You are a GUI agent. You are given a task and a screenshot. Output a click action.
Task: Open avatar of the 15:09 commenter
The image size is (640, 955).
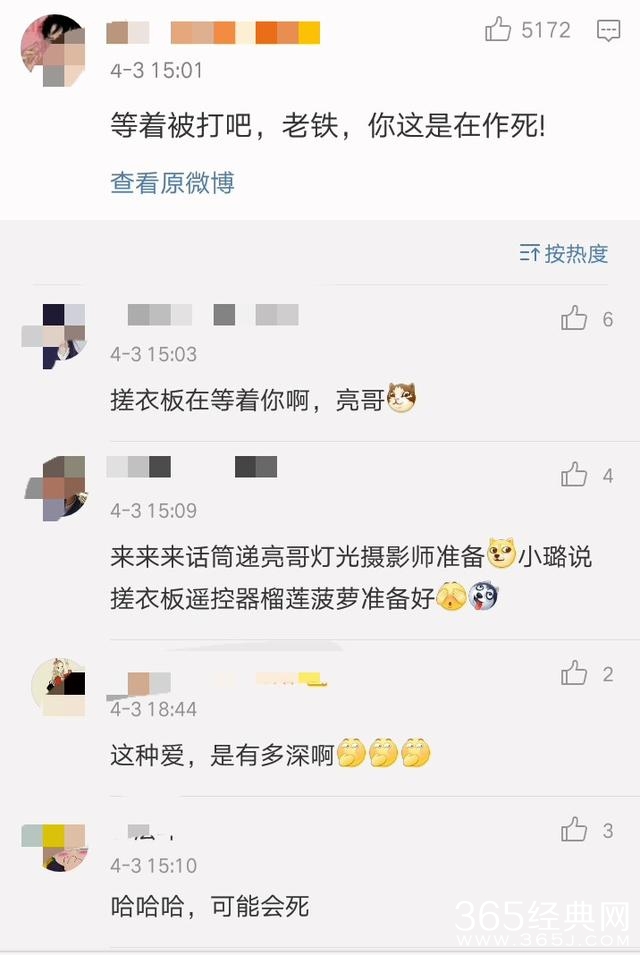coord(55,488)
